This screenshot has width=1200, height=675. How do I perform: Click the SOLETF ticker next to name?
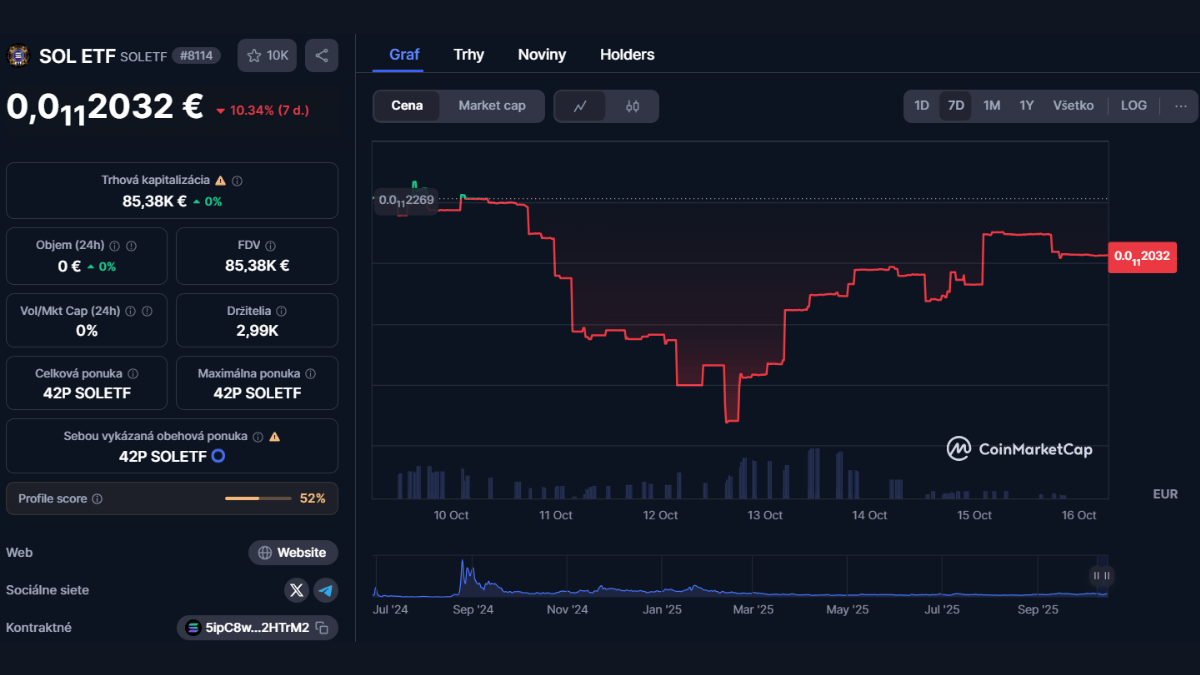click(144, 57)
